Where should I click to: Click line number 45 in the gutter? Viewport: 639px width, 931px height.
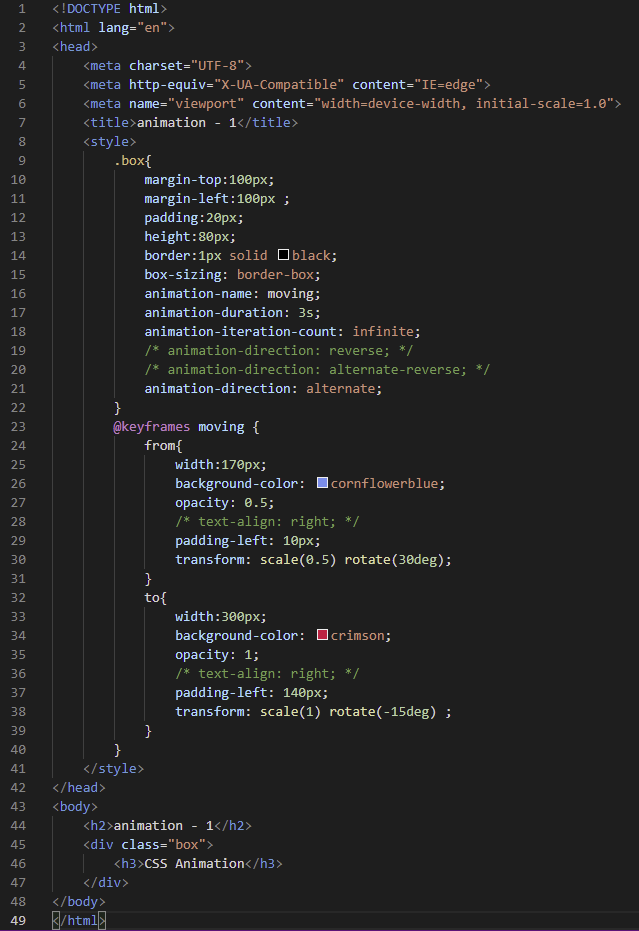pyautogui.click(x=18, y=844)
